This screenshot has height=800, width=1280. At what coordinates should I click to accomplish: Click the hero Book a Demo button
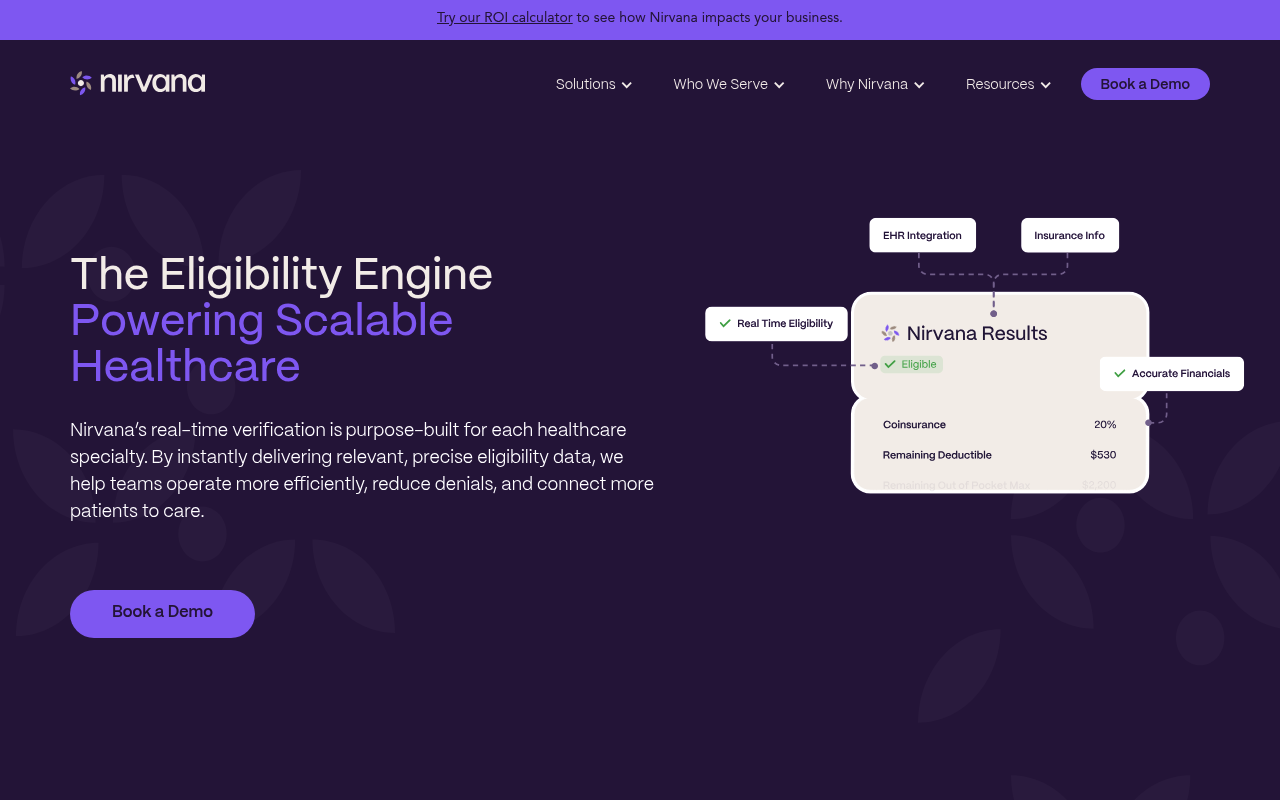162,613
